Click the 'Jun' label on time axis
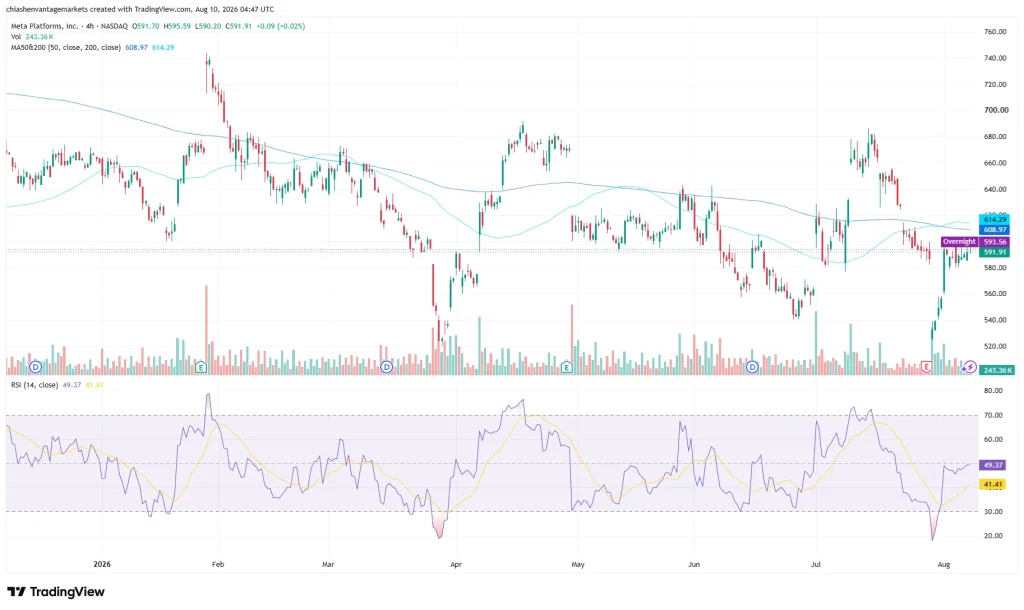This screenshot has width=1024, height=610. click(694, 564)
